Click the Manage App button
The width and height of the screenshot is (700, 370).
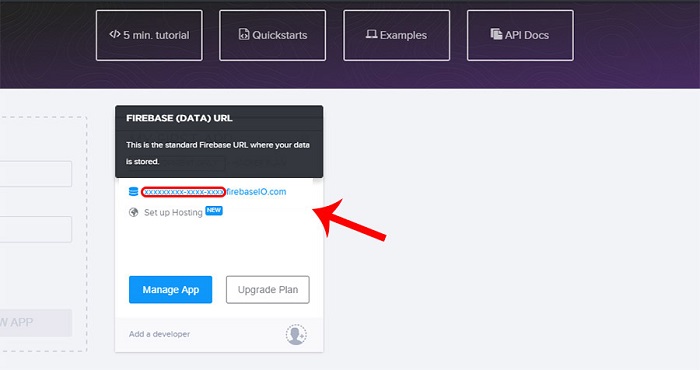tap(171, 290)
